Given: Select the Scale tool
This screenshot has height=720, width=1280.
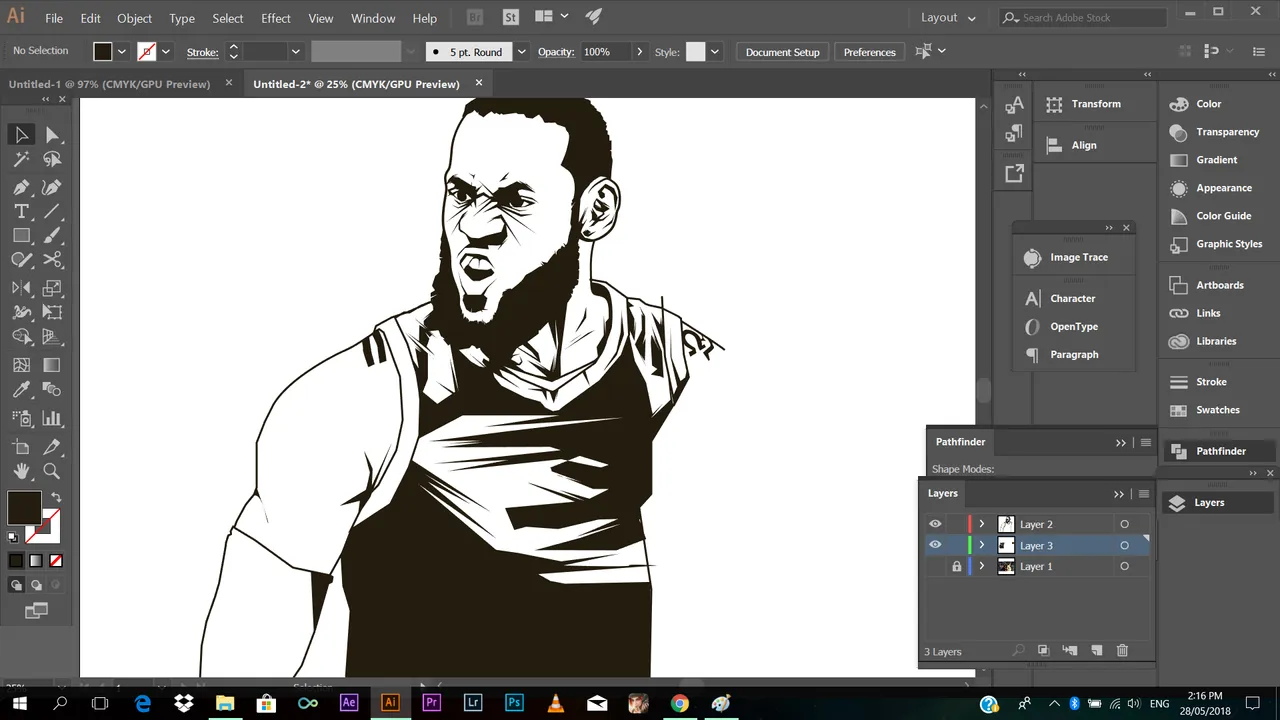Looking at the screenshot, I should (52, 288).
